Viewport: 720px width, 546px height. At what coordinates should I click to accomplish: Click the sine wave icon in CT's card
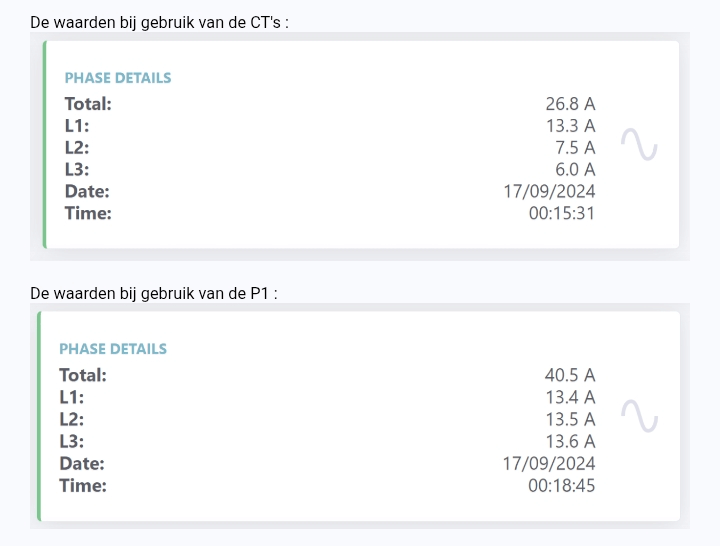tap(639, 144)
